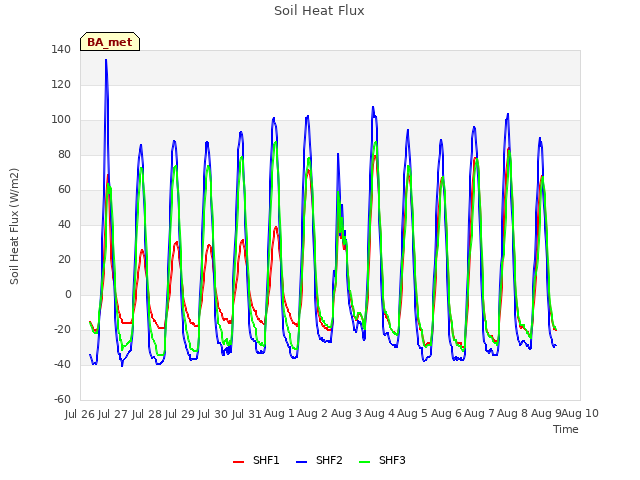This screenshot has height=480, width=640.
Task: Click the SHF1 peak near 39 on Aug 1
Action: 276,227
